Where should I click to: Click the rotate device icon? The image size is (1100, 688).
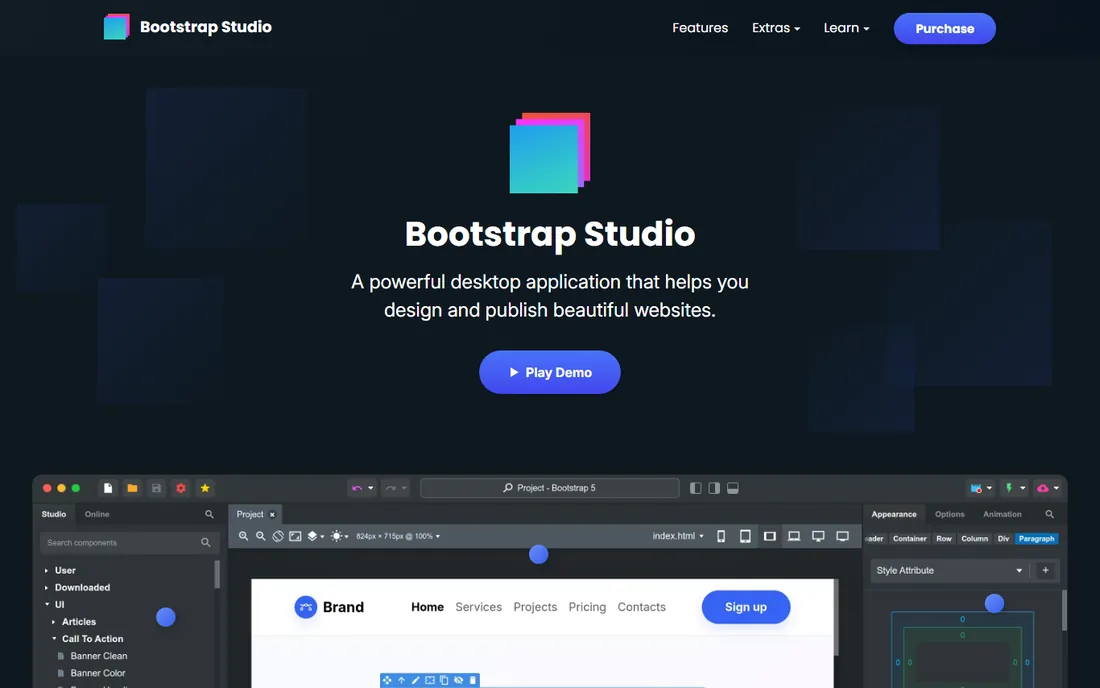pyautogui.click(x=278, y=536)
